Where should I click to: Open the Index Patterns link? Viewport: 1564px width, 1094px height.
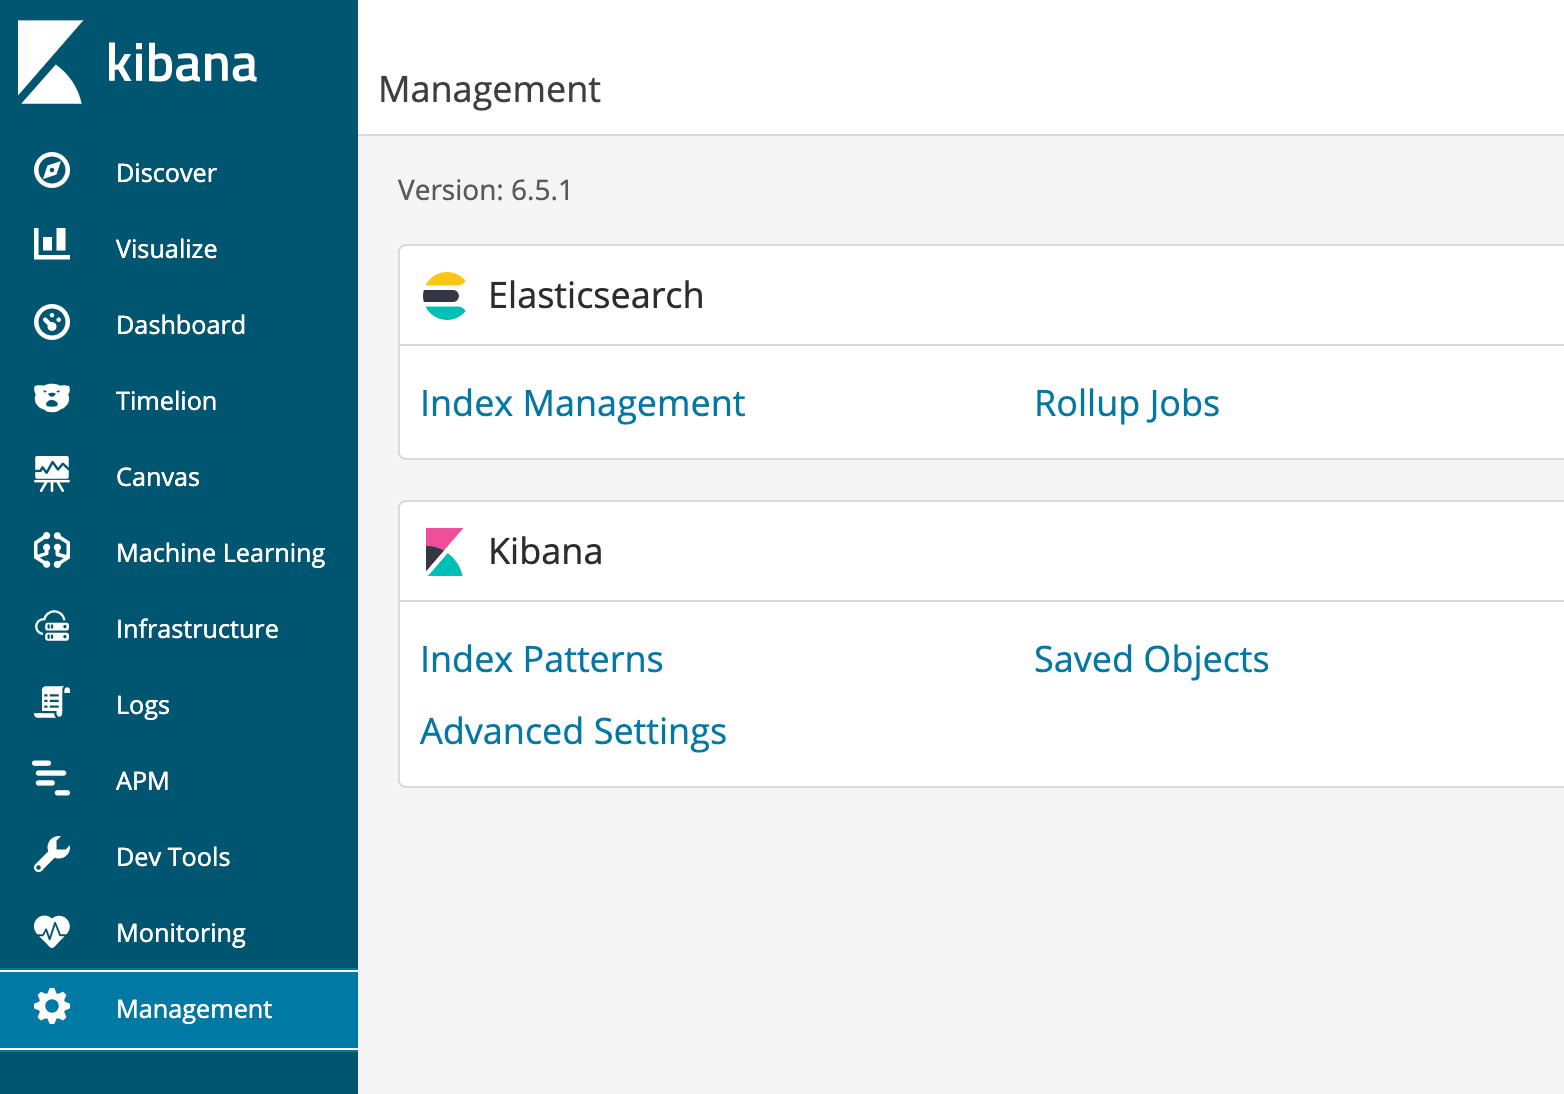click(542, 660)
